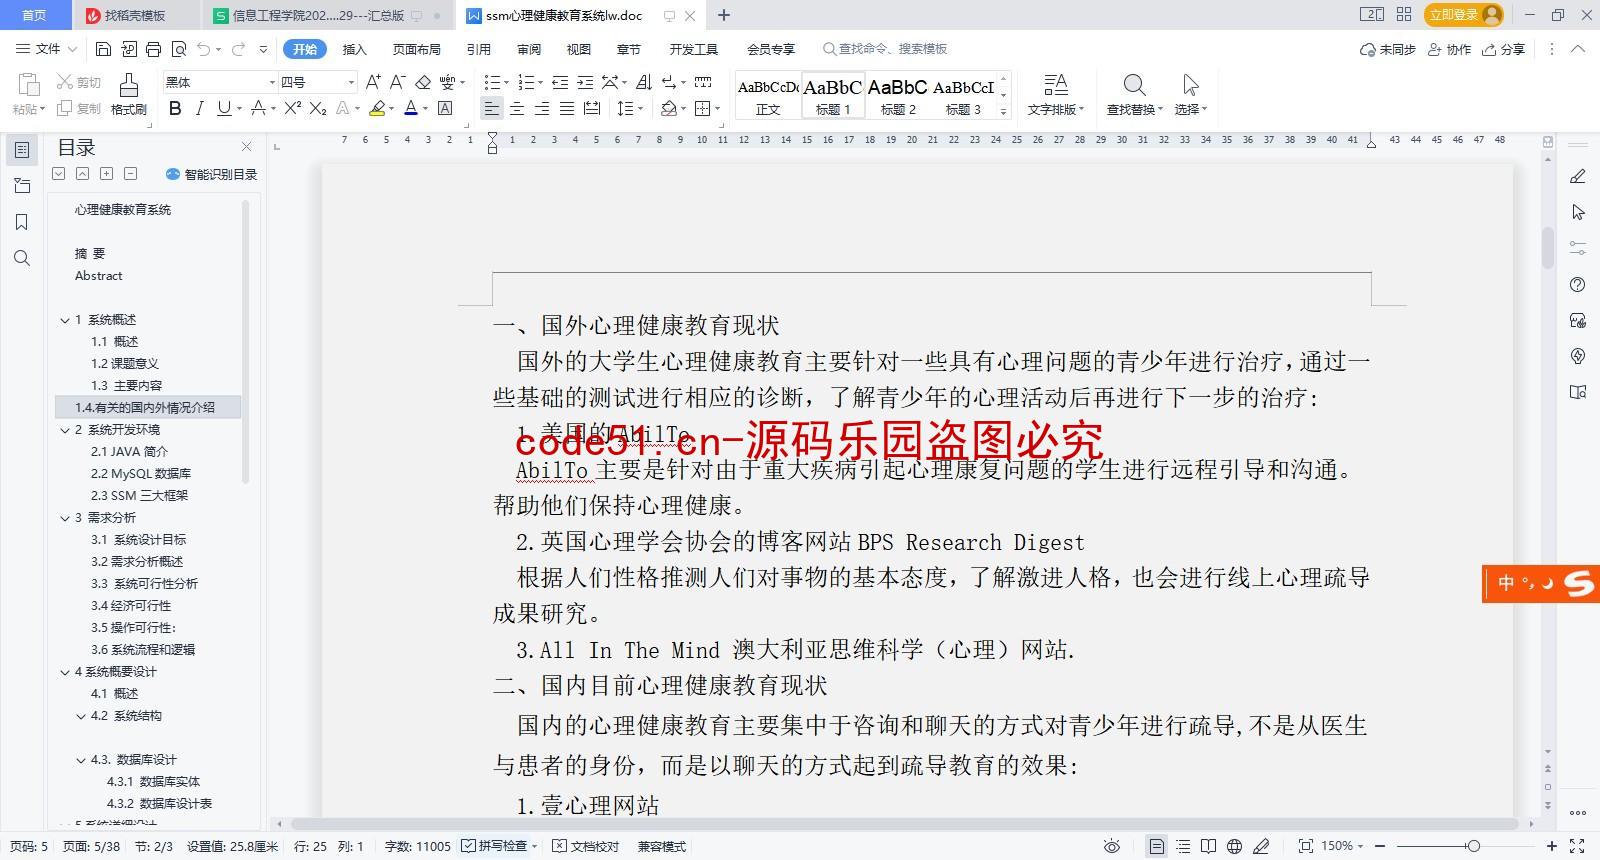Click the Text Layout (文字排版) icon
This screenshot has width=1600, height=860.
pyautogui.click(x=1055, y=85)
